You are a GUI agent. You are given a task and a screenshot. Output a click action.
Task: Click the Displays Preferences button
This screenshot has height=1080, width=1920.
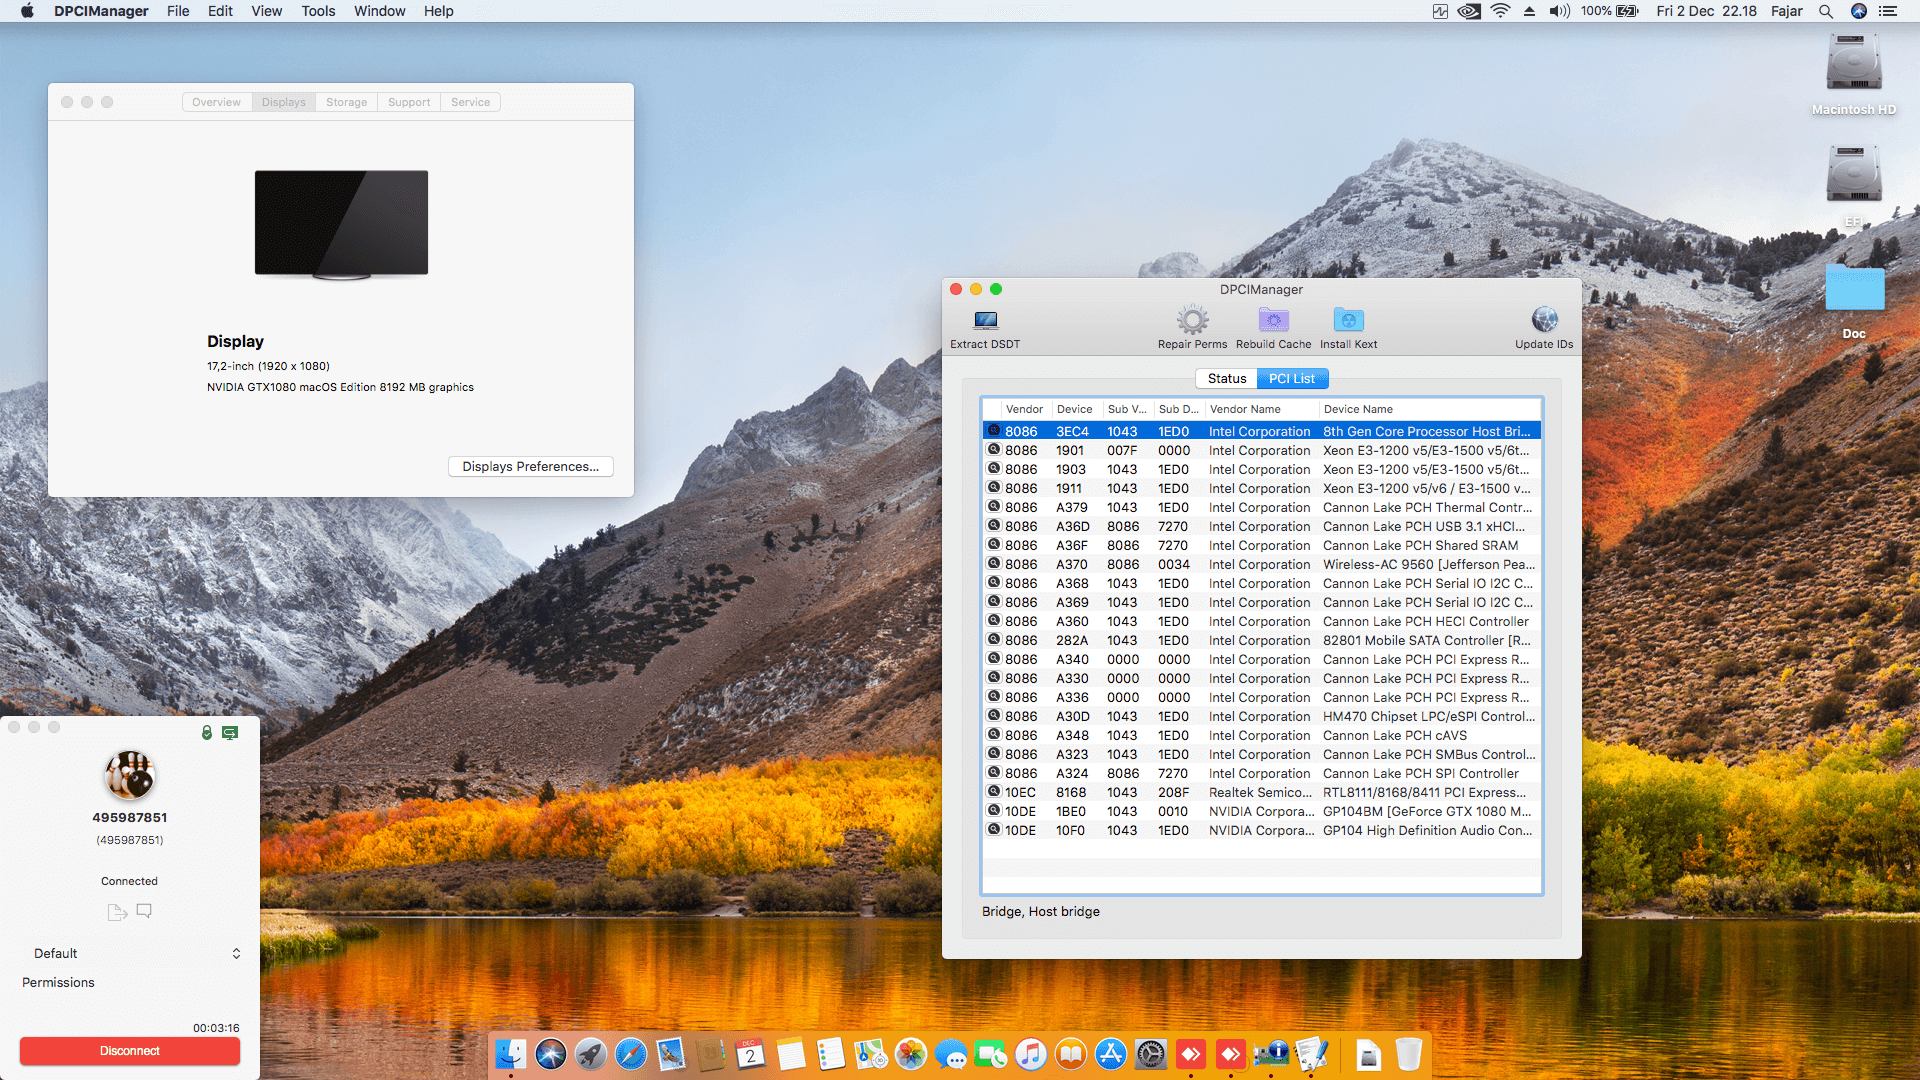pos(530,467)
